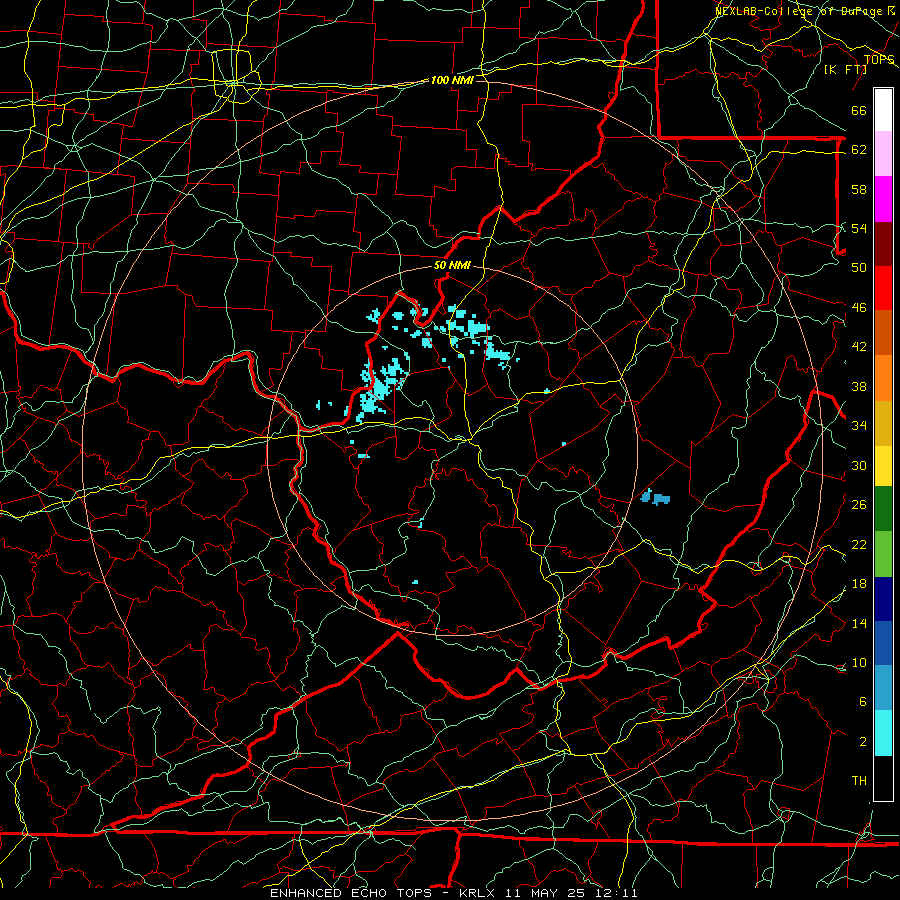The width and height of the screenshot is (900, 900).
Task: Click the 'KRLX' radar site identifier
Action: pos(476,893)
